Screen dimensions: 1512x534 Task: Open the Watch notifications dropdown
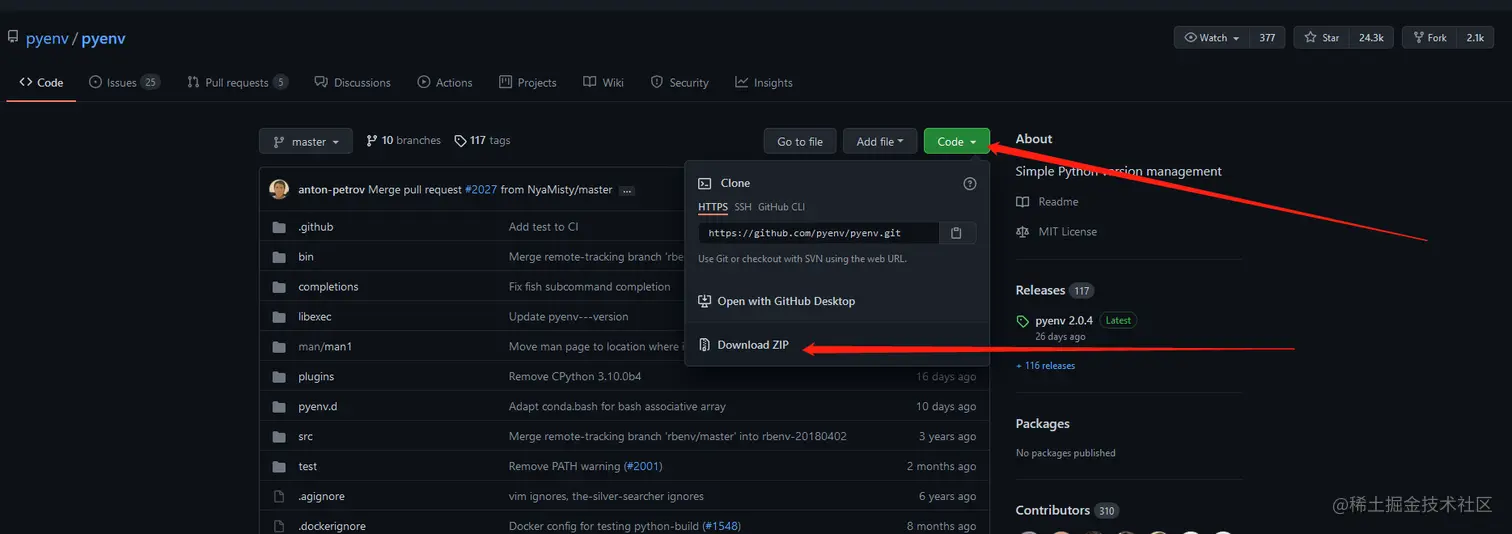click(1212, 38)
